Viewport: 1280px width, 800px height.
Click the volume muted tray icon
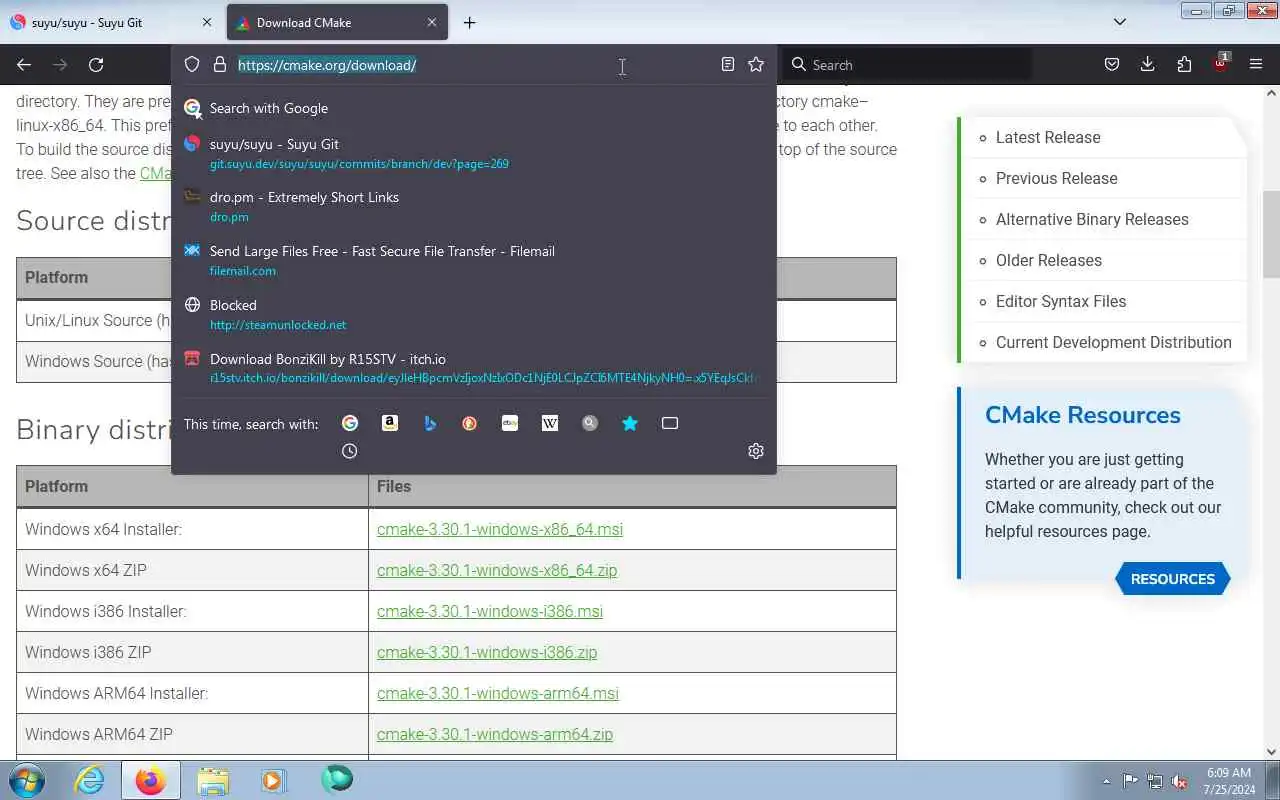pyautogui.click(x=1179, y=781)
